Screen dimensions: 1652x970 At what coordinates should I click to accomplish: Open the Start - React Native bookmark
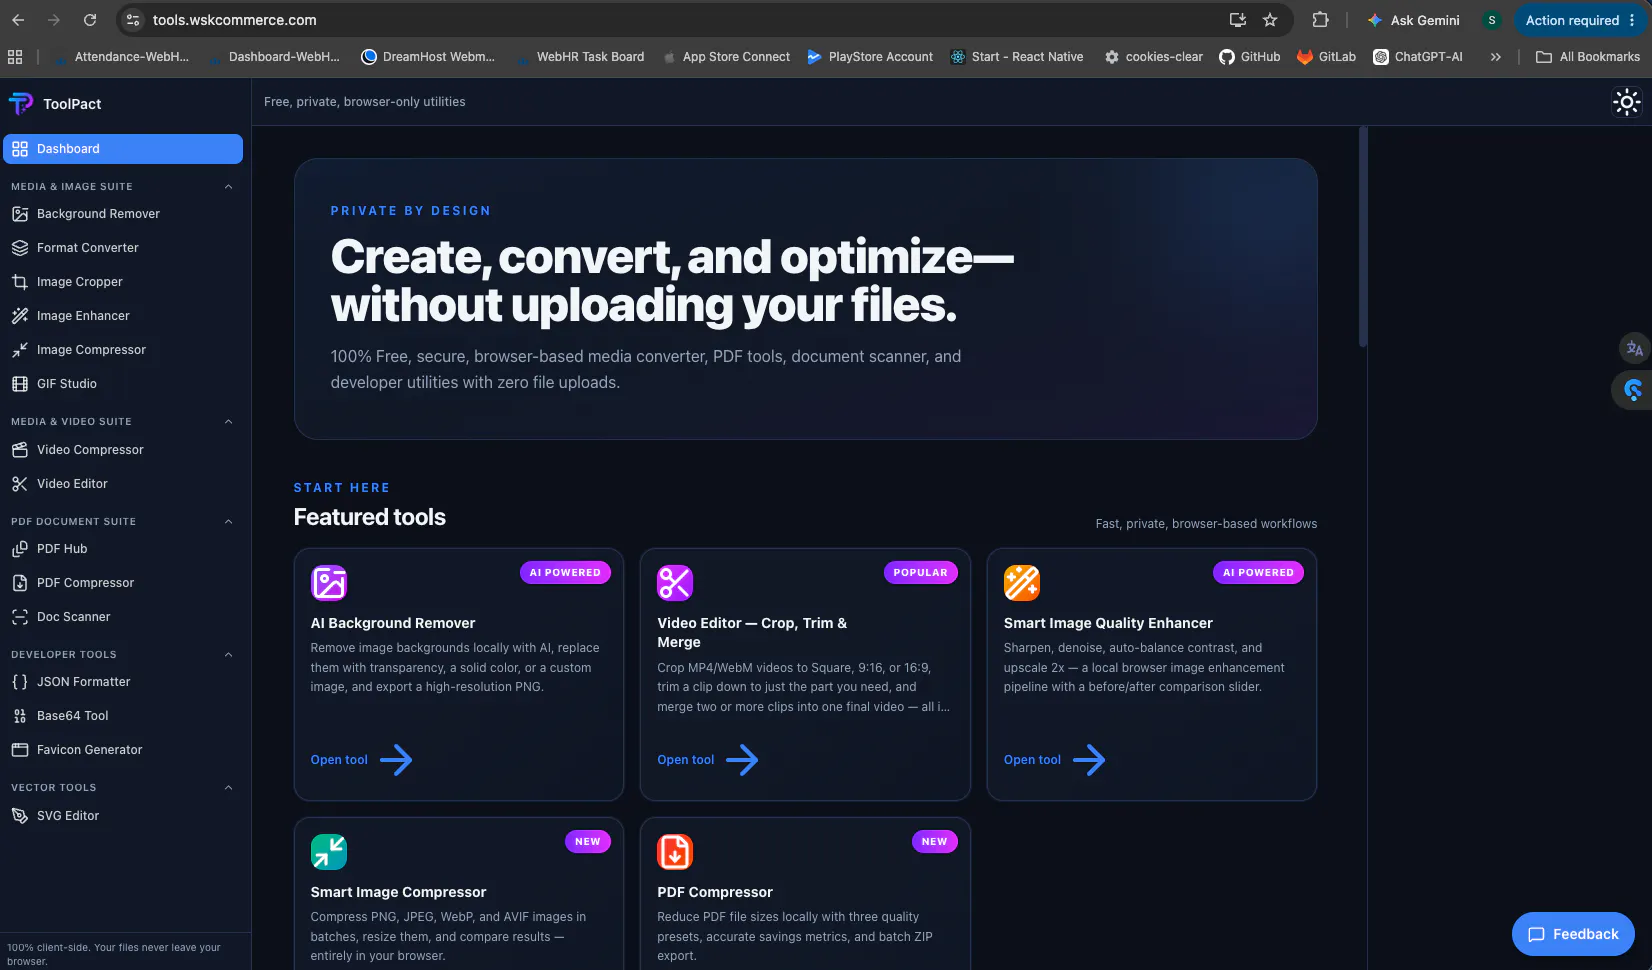1016,57
